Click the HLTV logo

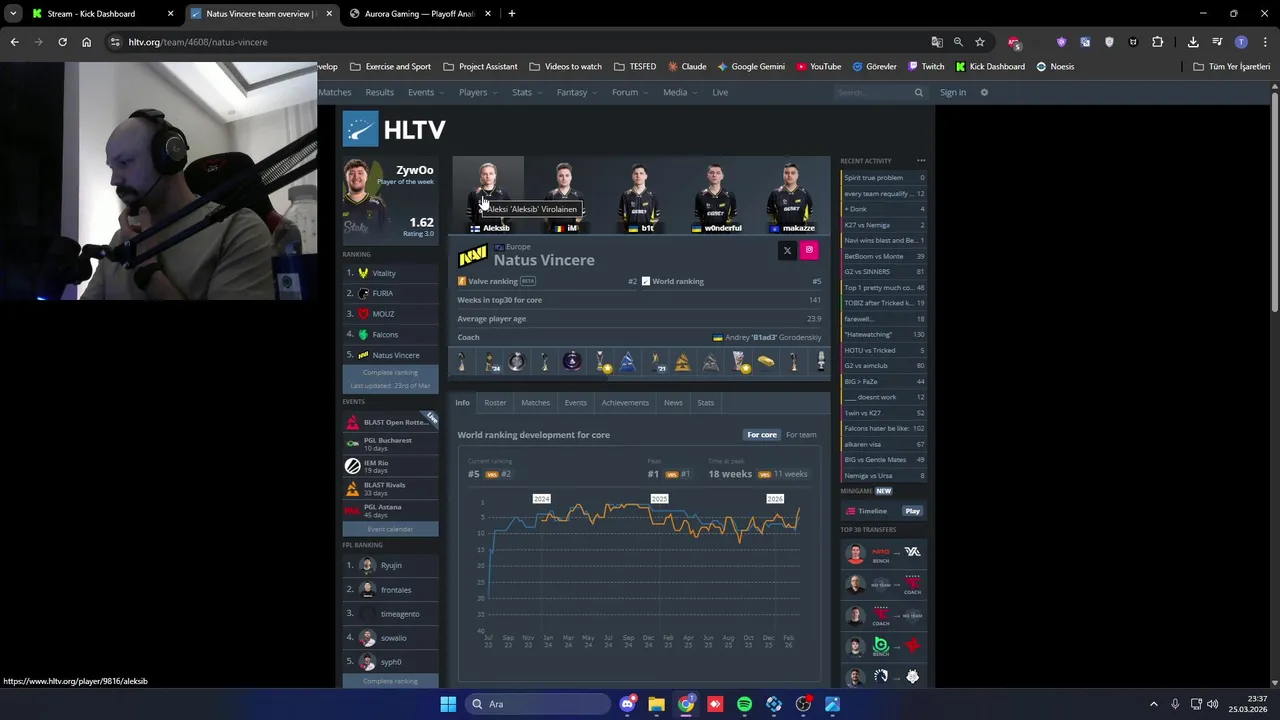click(x=394, y=129)
